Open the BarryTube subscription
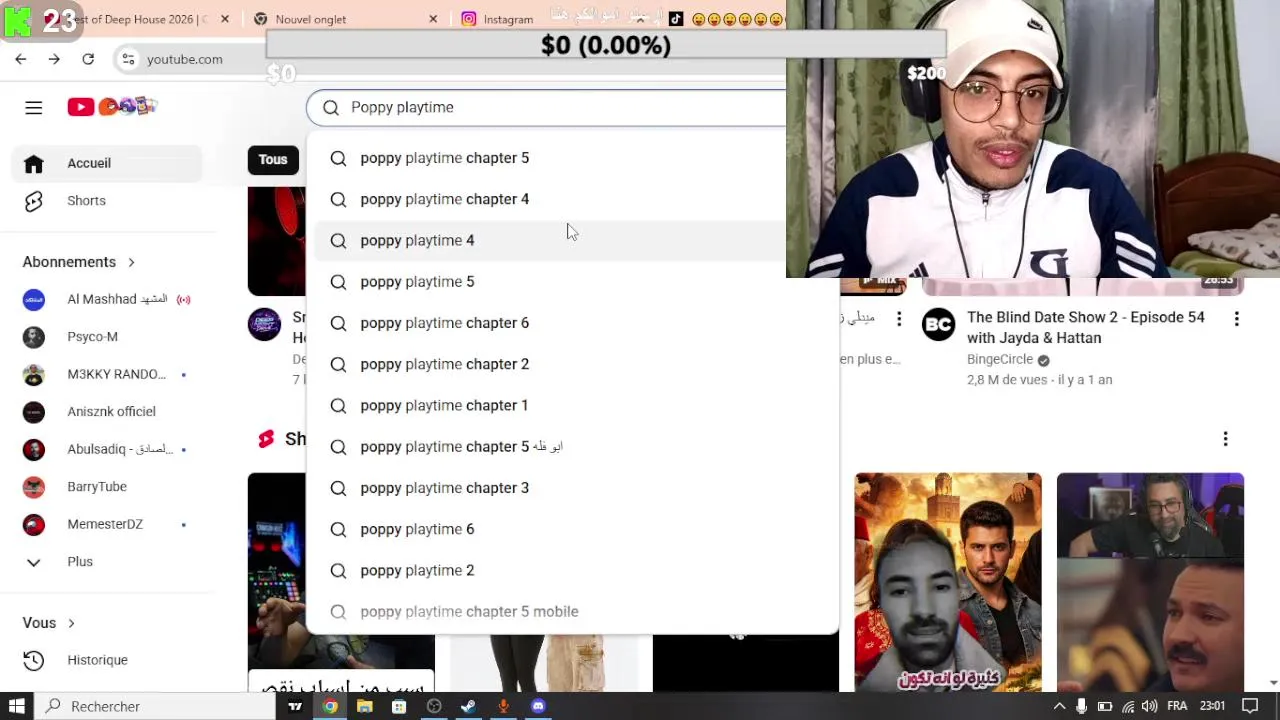Viewport: 1280px width, 720px height. (x=107, y=487)
